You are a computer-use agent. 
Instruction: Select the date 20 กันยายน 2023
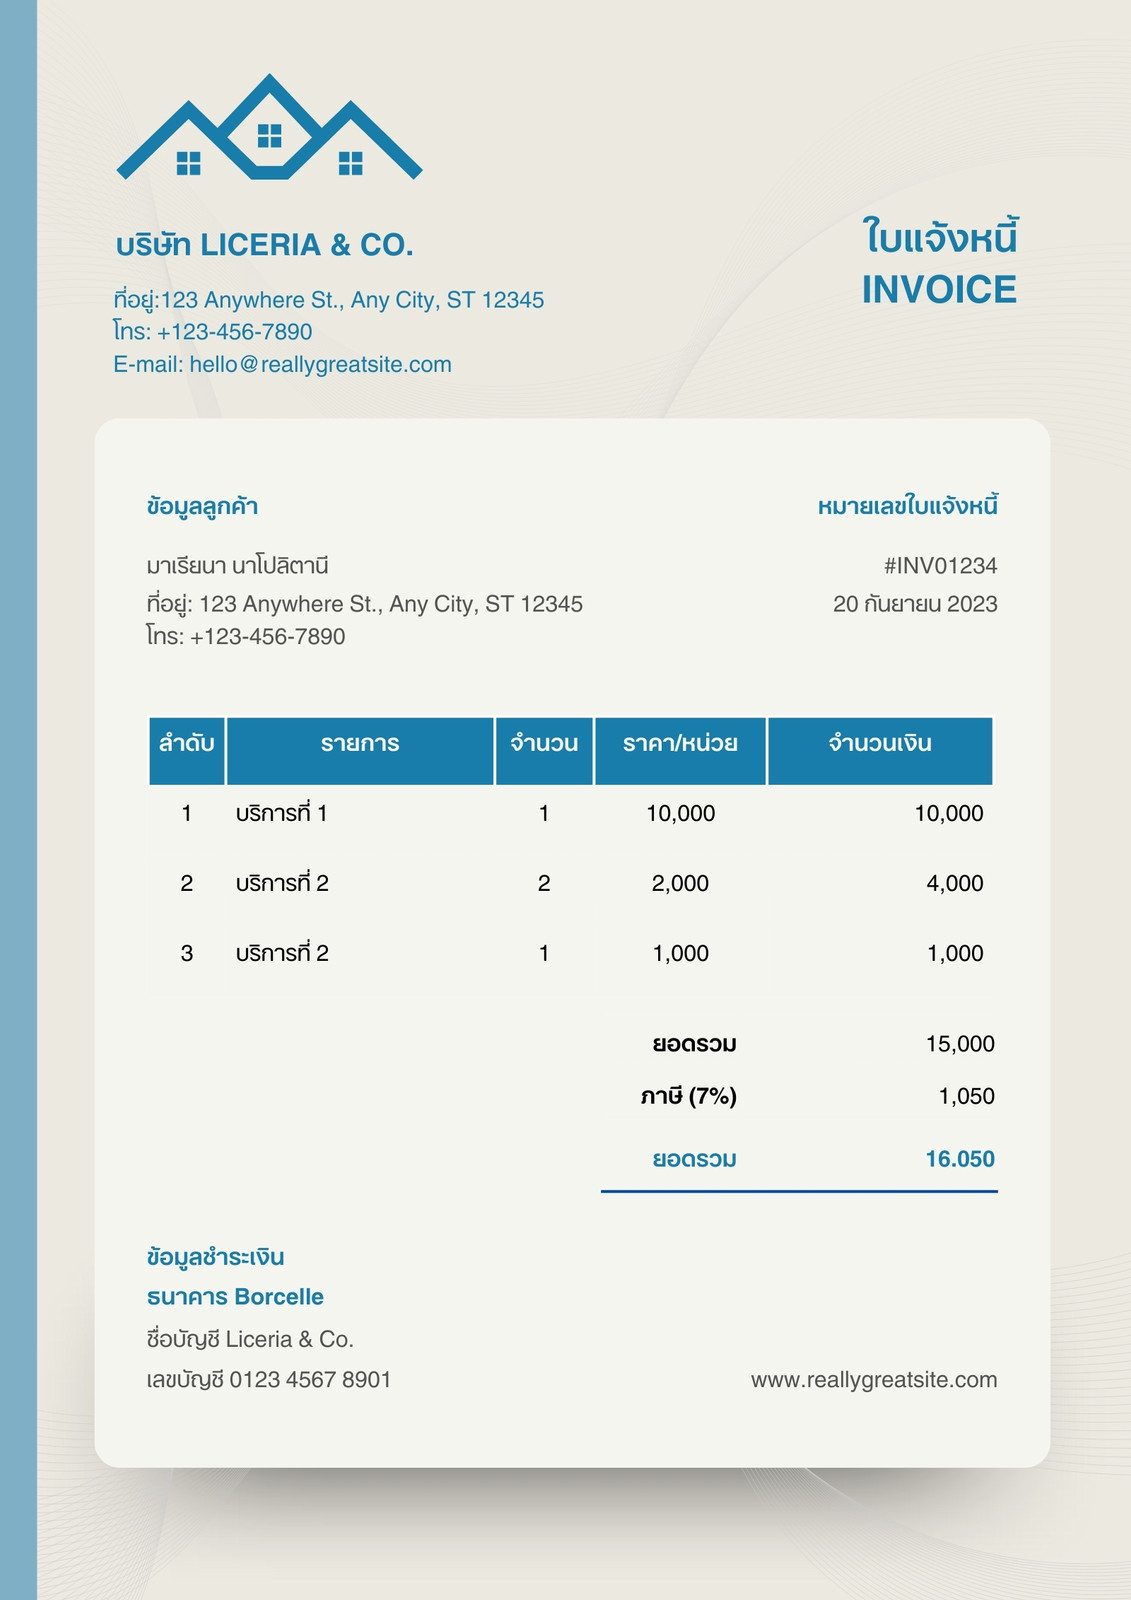[915, 604]
